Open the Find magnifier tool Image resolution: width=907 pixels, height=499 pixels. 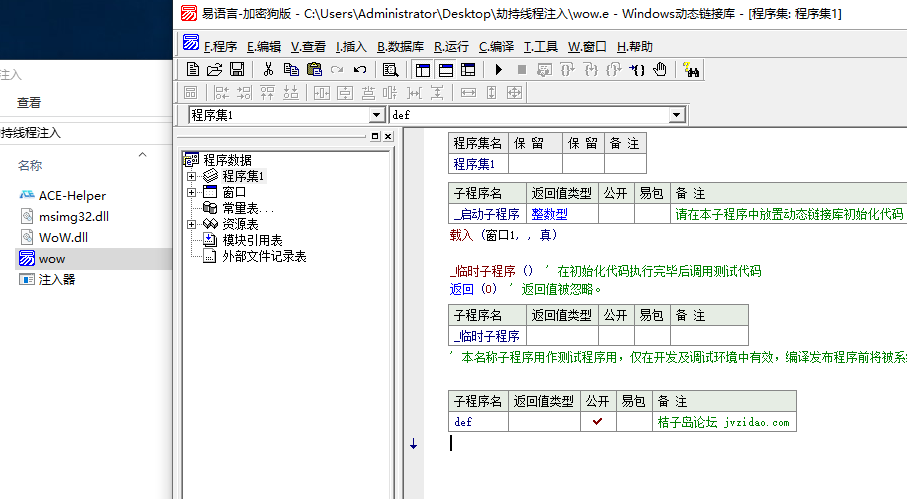[x=390, y=70]
